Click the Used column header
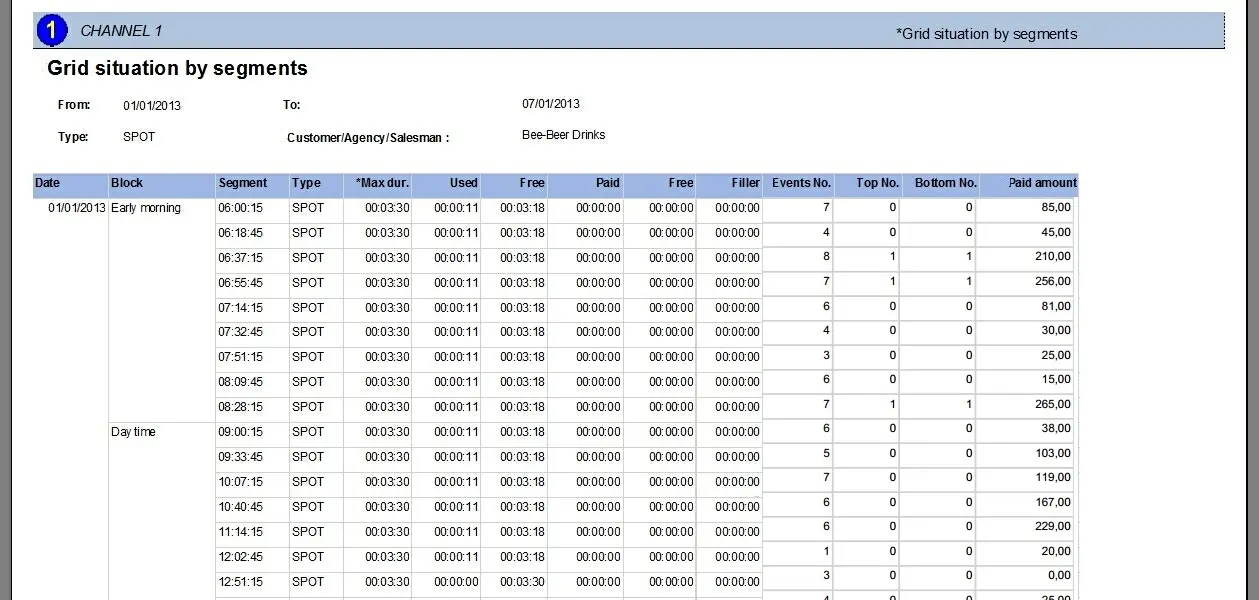Screen dimensions: 1259x600 463,183
